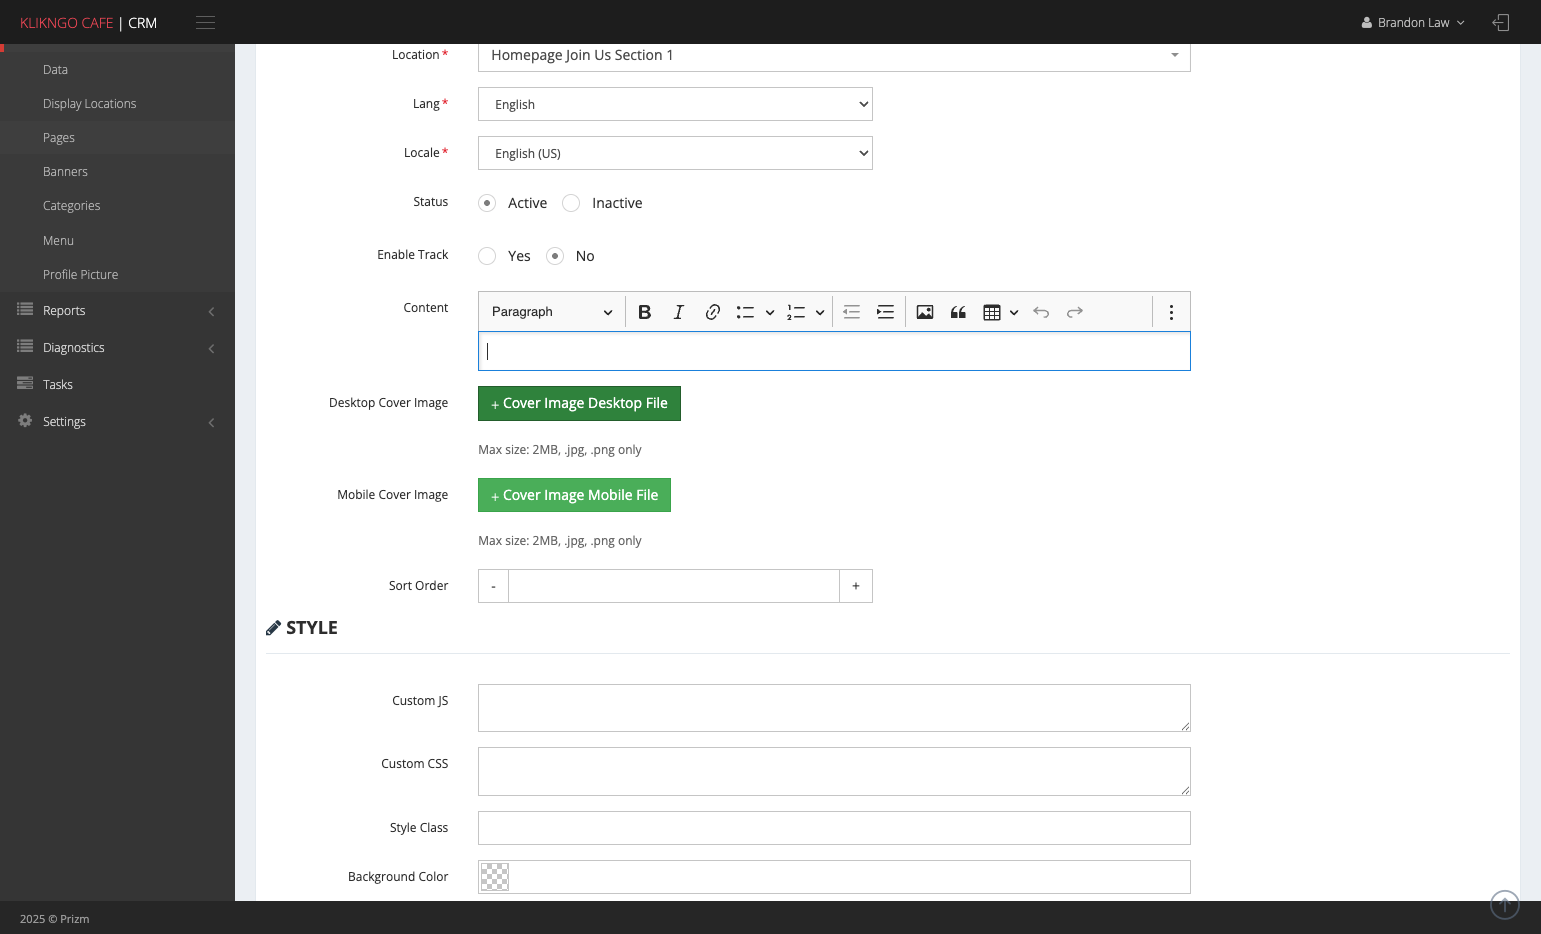Insert a bulleted list
Image resolution: width=1541 pixels, height=934 pixels.
click(x=745, y=312)
